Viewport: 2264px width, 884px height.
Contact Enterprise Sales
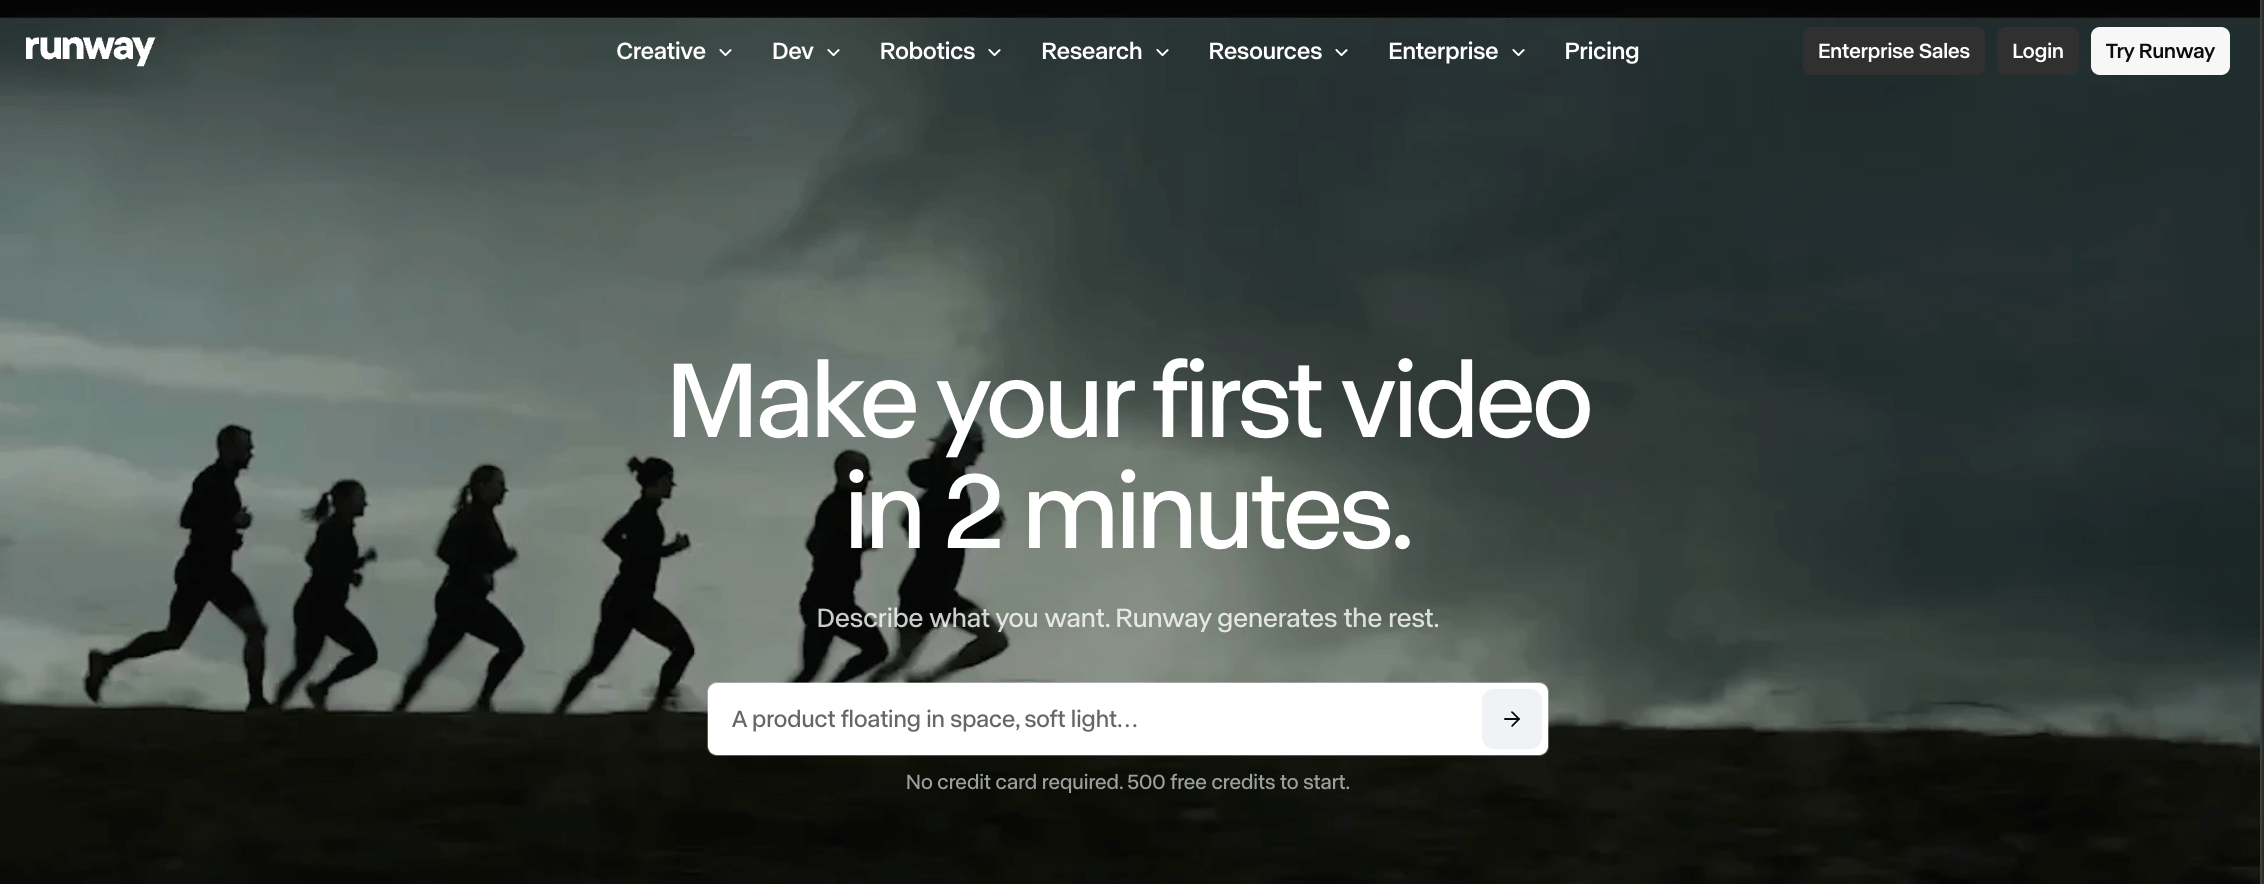[1893, 51]
